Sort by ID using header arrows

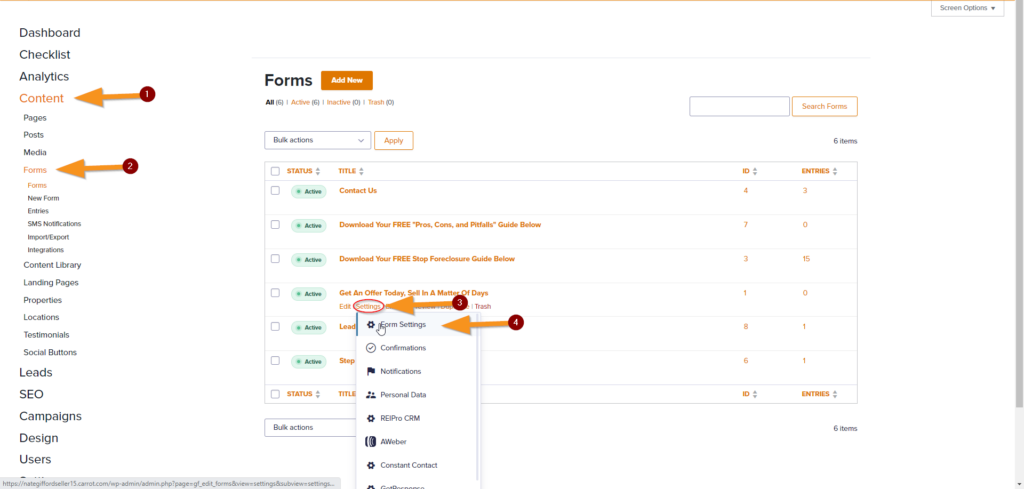[755, 171]
